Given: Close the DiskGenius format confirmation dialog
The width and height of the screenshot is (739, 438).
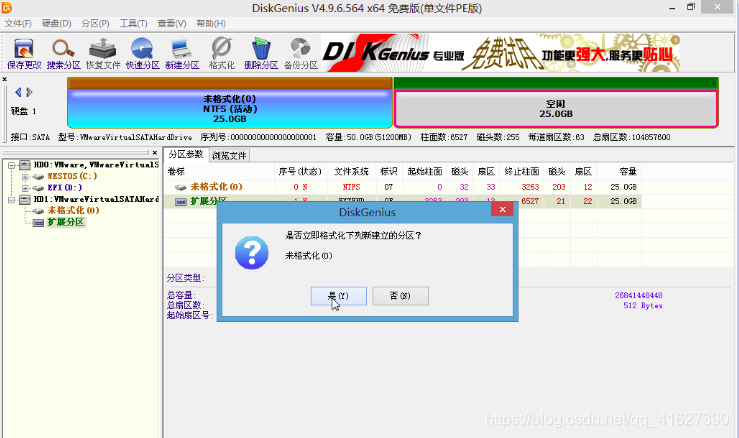Looking at the screenshot, I should pyautogui.click(x=502, y=209).
